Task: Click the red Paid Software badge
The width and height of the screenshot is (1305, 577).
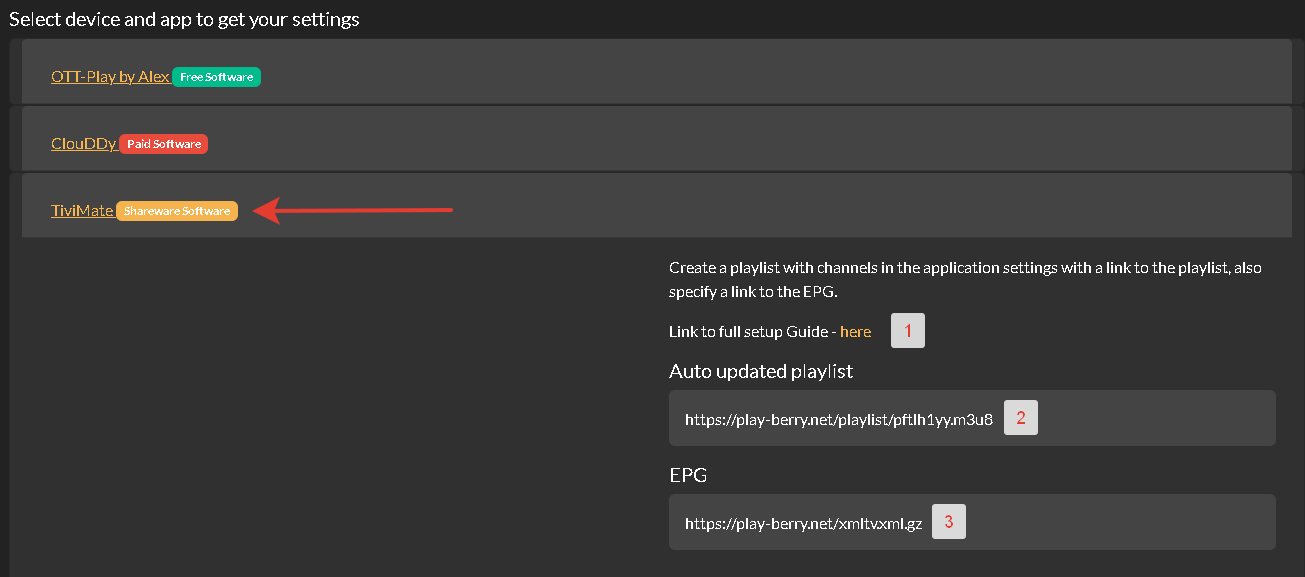Action: [x=163, y=144]
